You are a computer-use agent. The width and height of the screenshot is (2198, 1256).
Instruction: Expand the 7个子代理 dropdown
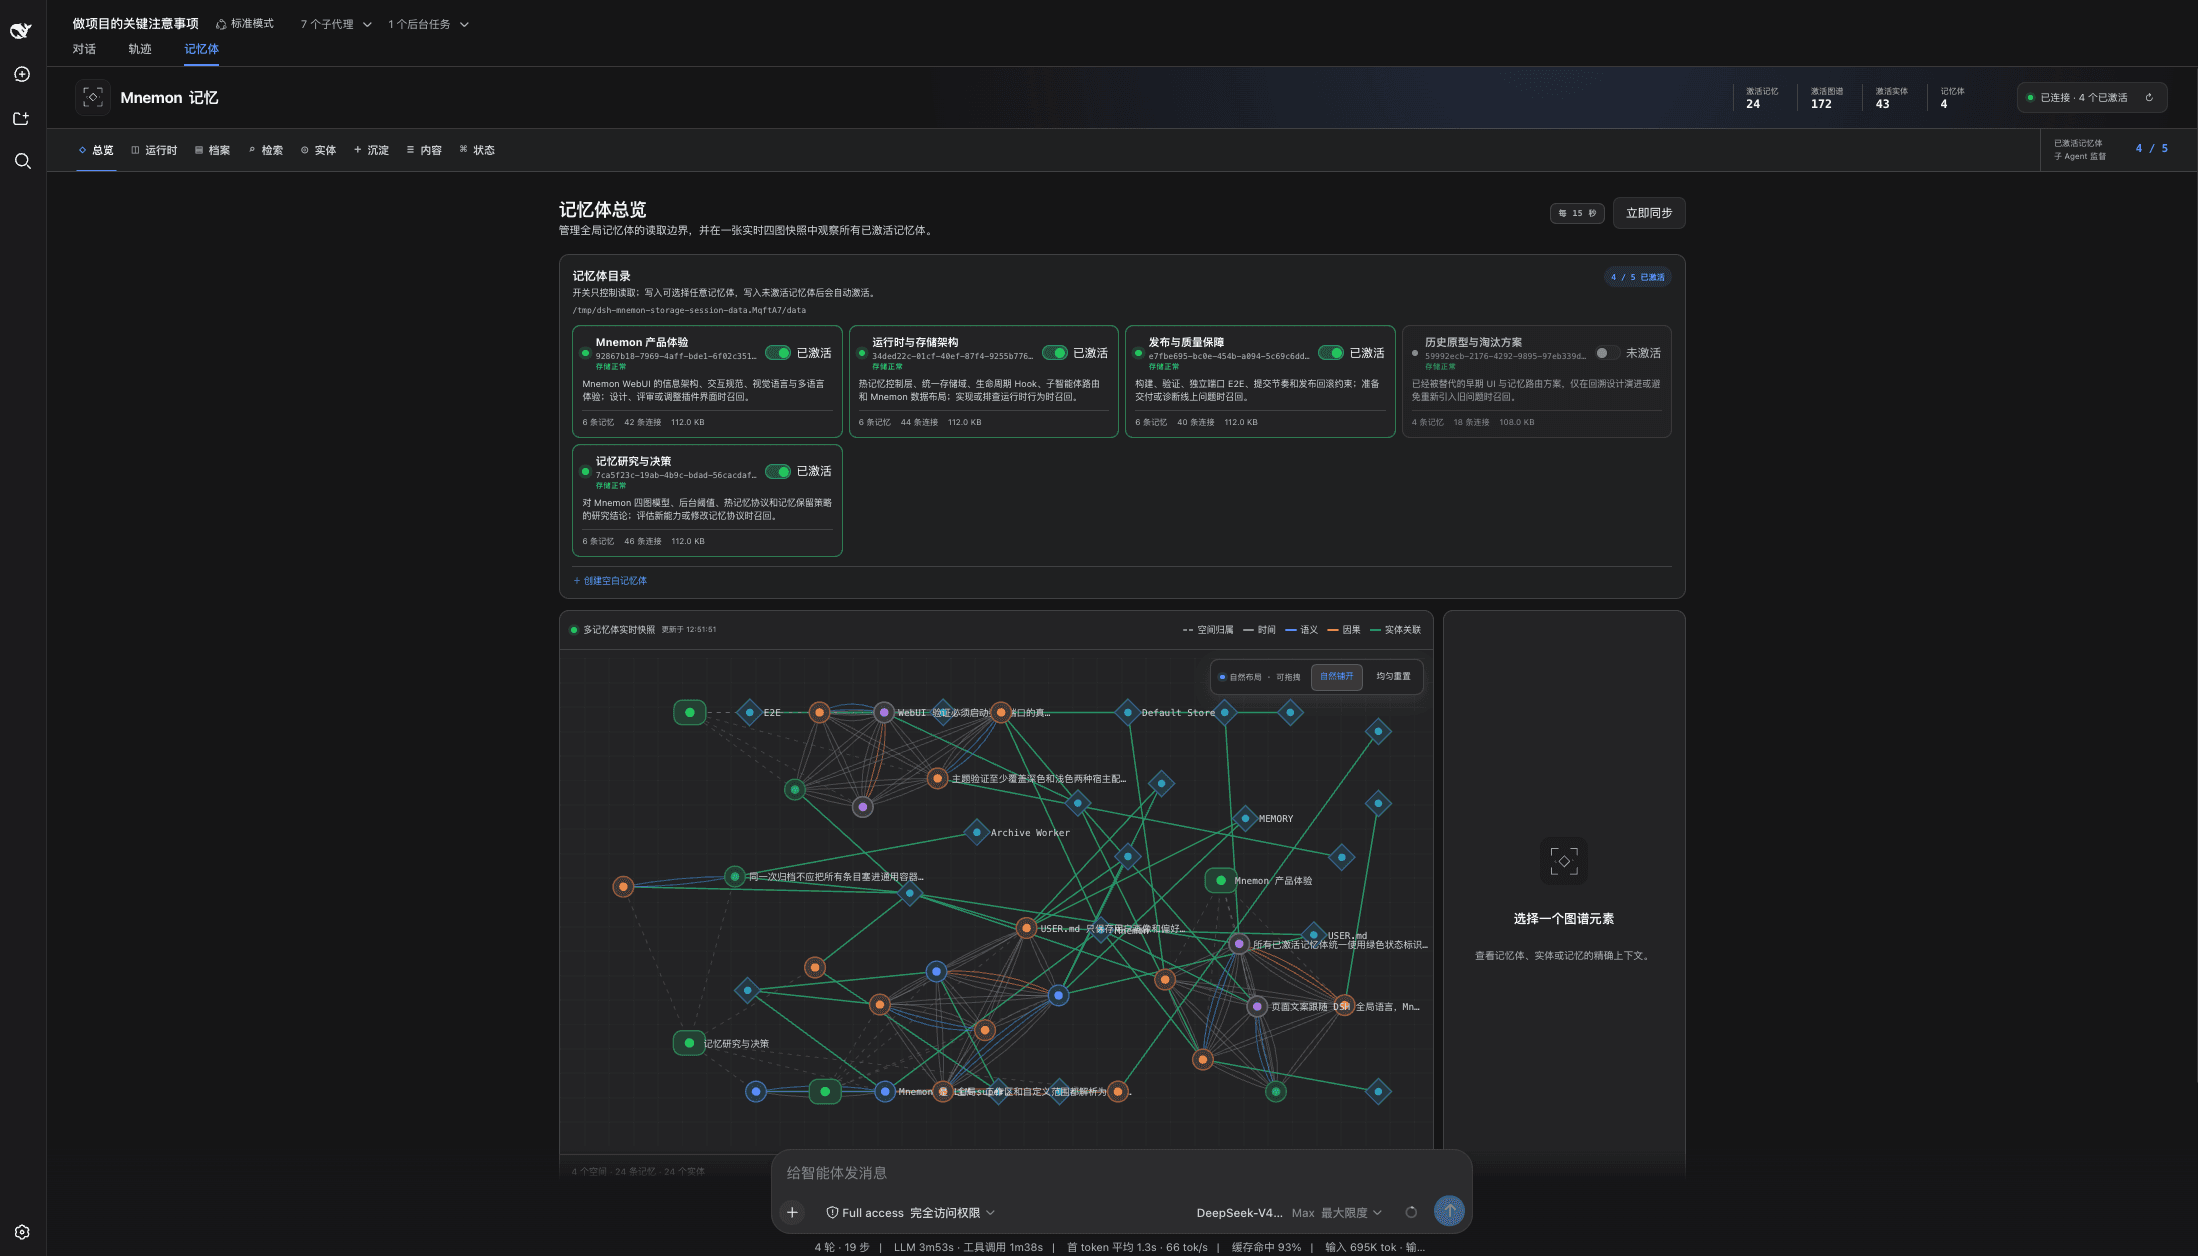[x=336, y=24]
